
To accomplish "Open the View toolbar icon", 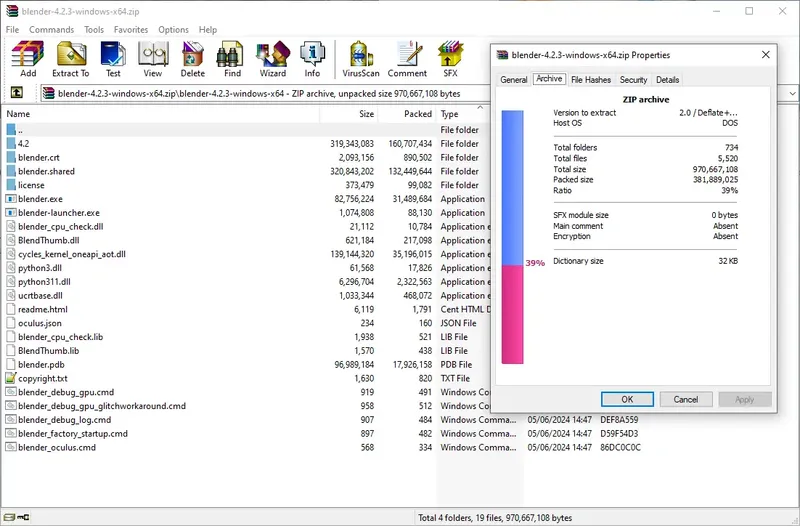I will pos(153,54).
